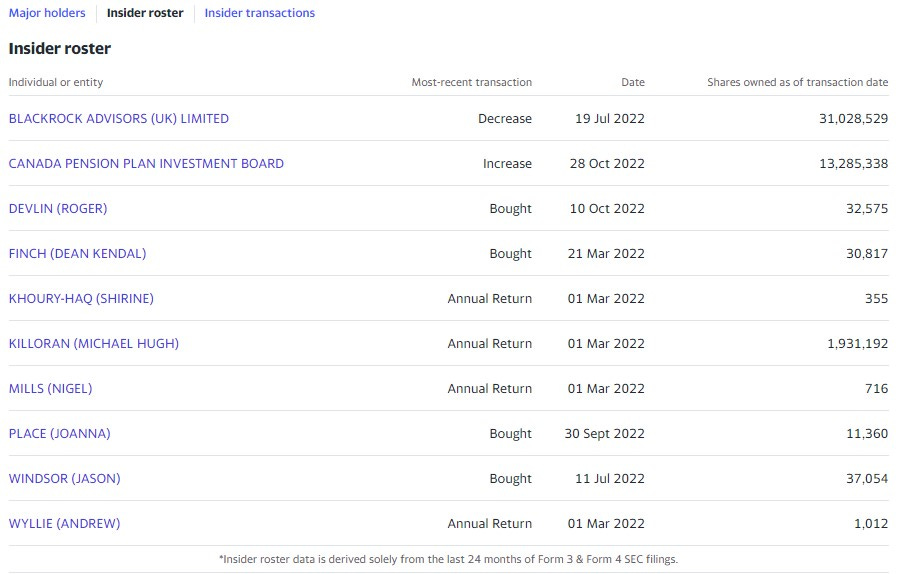Click 'Annual Return' in the Wyllie row
Viewport: 920px width, 574px height.
pos(490,524)
